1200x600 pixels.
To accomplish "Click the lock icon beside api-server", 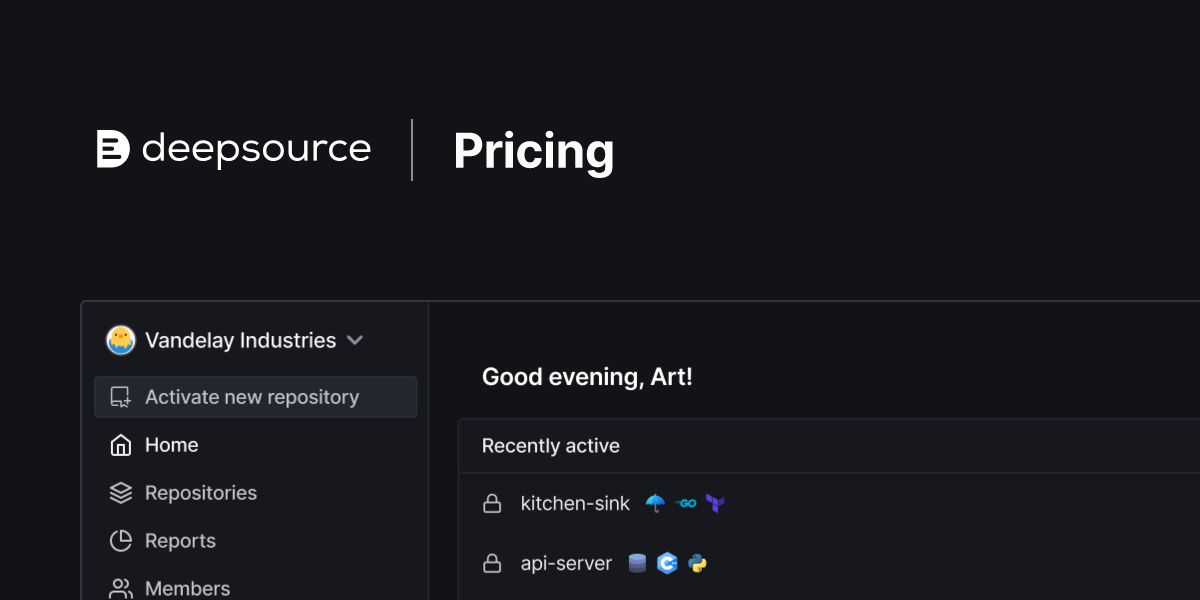I will [x=492, y=564].
